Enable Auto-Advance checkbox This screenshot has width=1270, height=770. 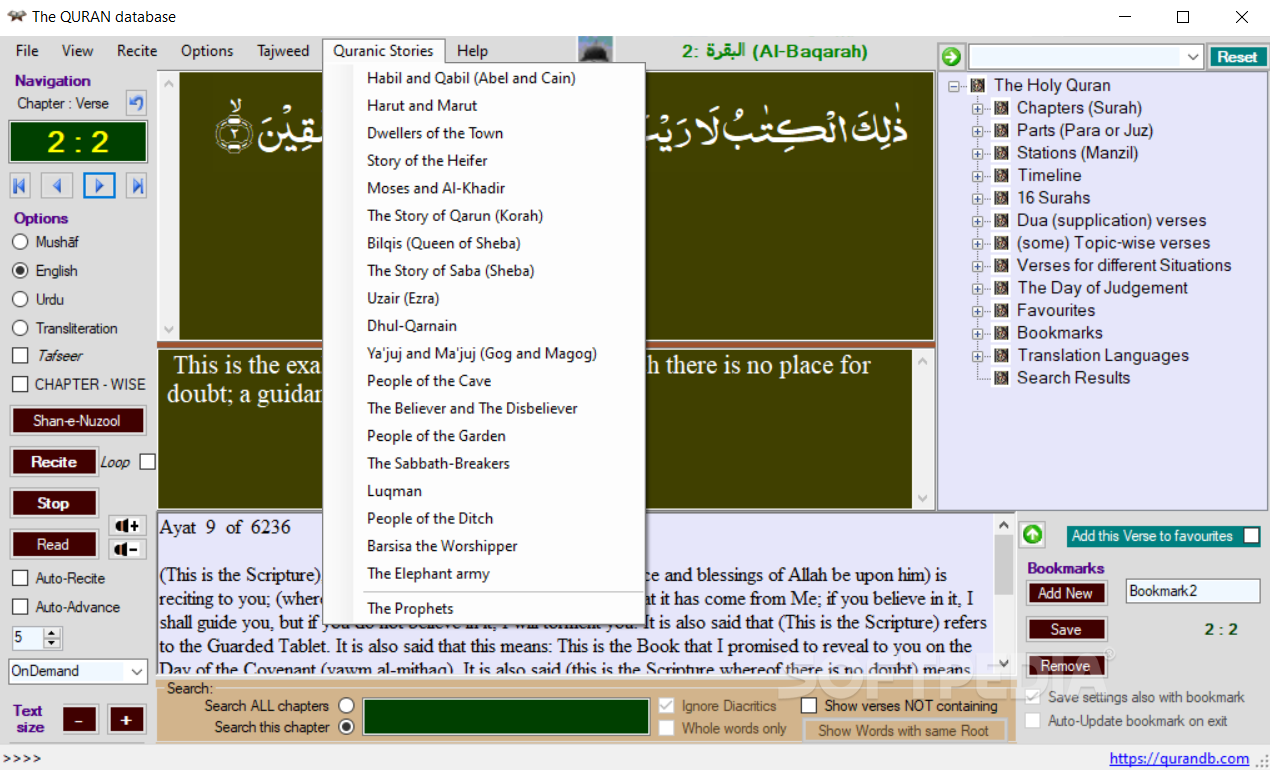(x=20, y=607)
